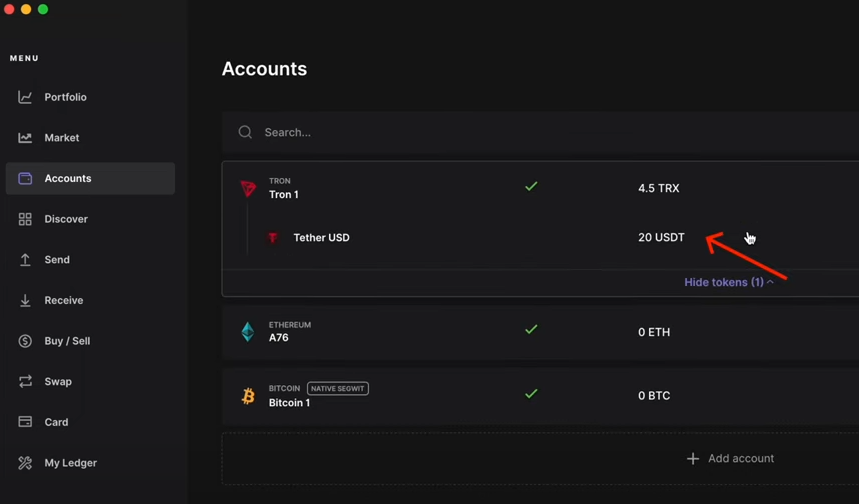Click the Bitcoin 1 sync checkmark
This screenshot has width=859, height=504.
[531, 394]
